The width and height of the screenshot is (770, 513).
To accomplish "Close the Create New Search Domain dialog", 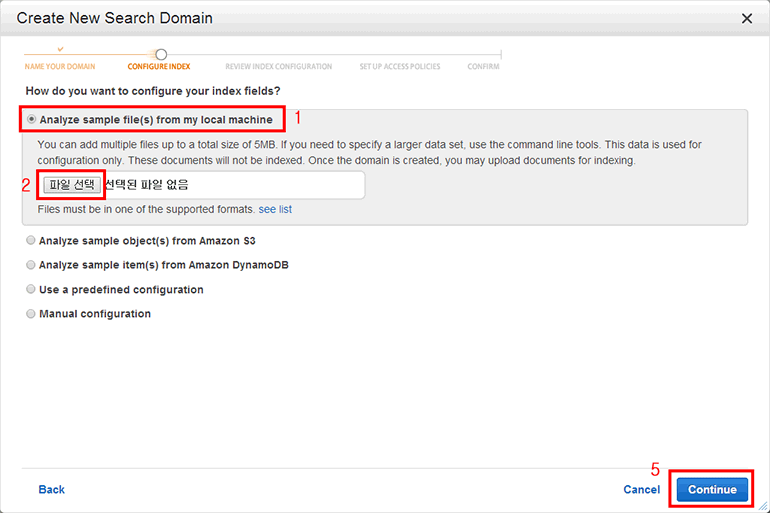I will point(746,18).
